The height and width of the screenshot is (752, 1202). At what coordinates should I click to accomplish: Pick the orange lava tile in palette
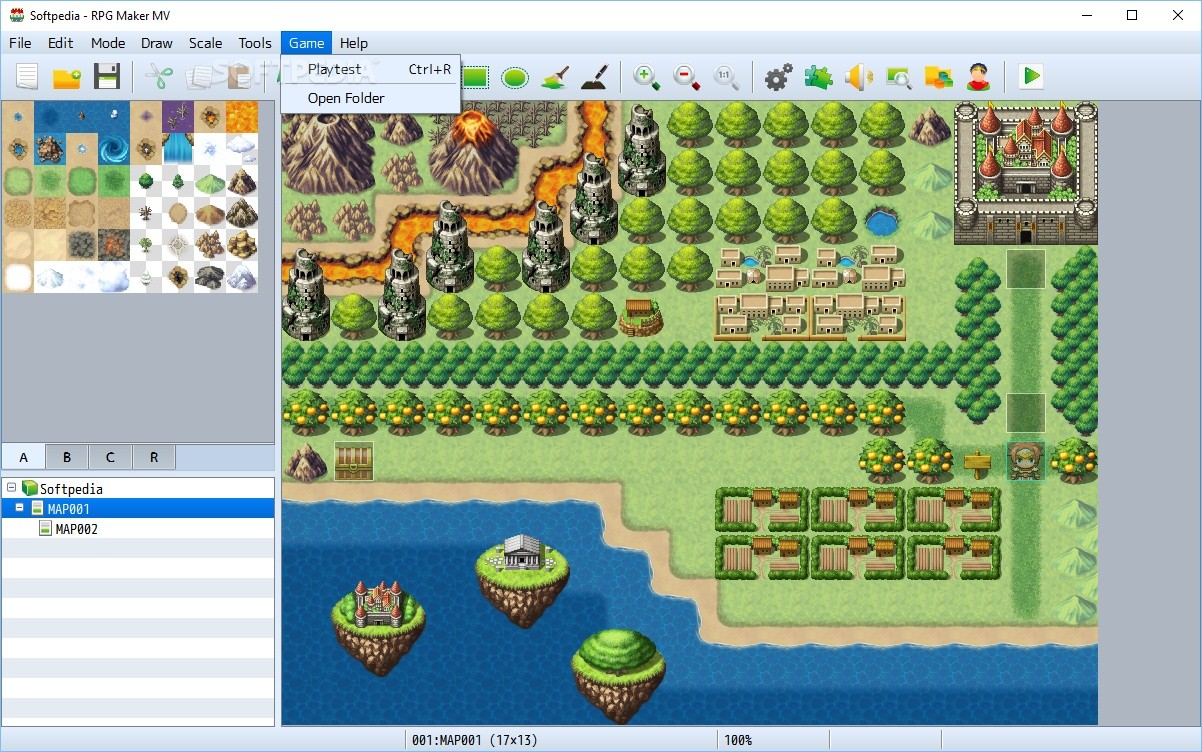click(x=242, y=116)
